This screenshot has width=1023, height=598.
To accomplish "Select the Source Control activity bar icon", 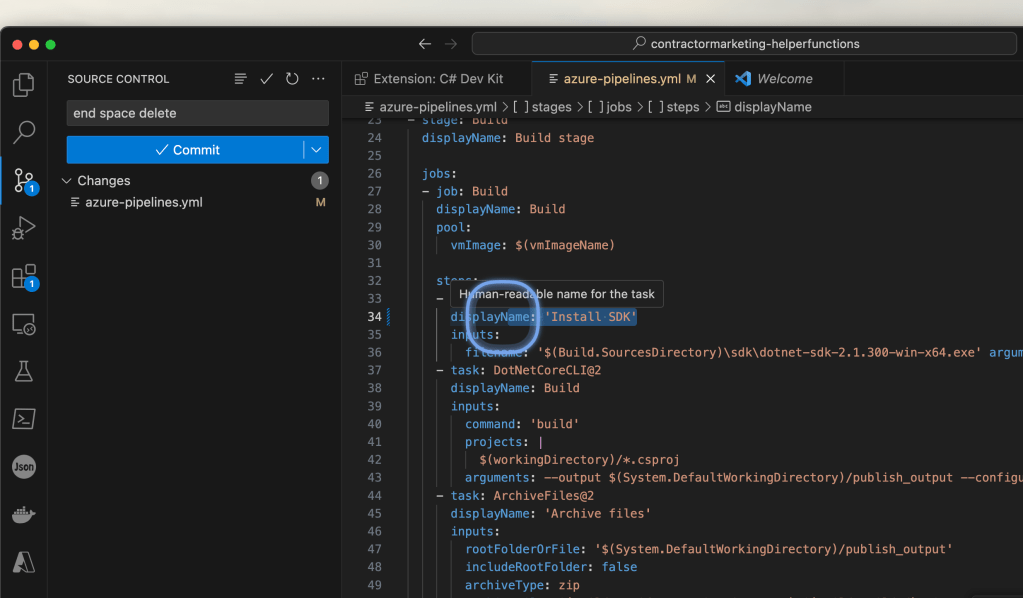I will point(25,181).
